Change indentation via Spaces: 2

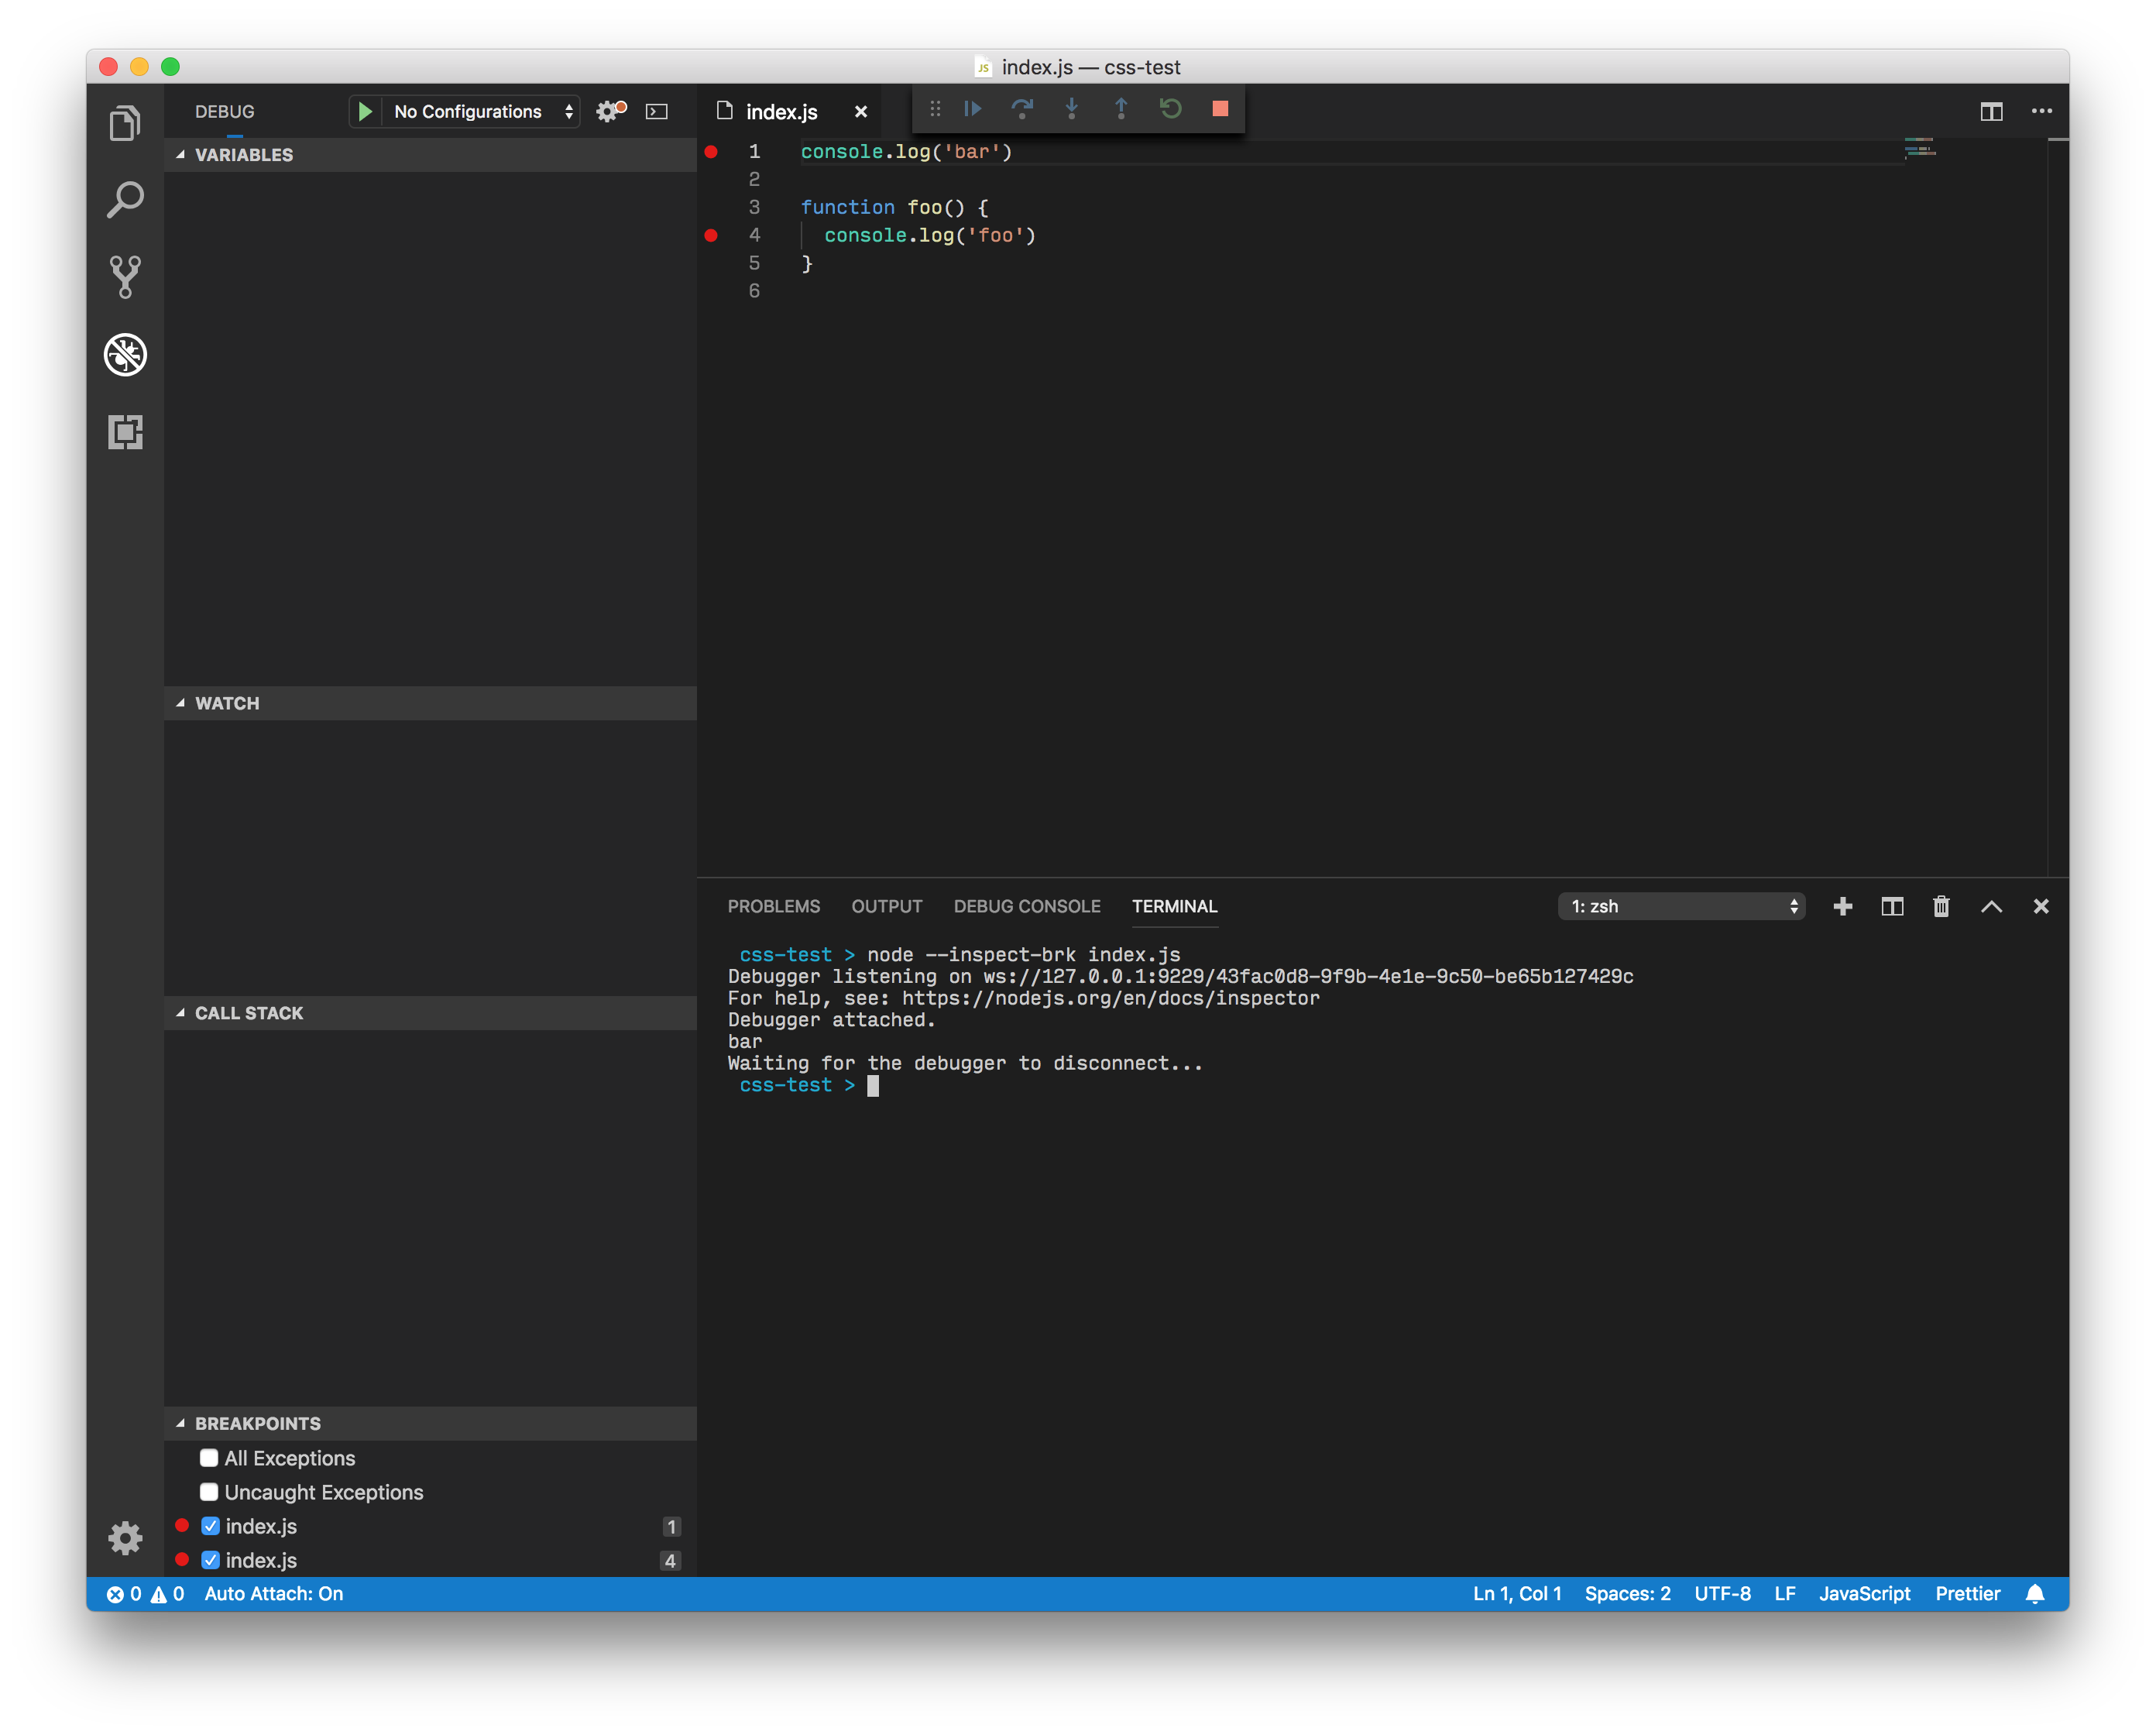(1627, 1594)
